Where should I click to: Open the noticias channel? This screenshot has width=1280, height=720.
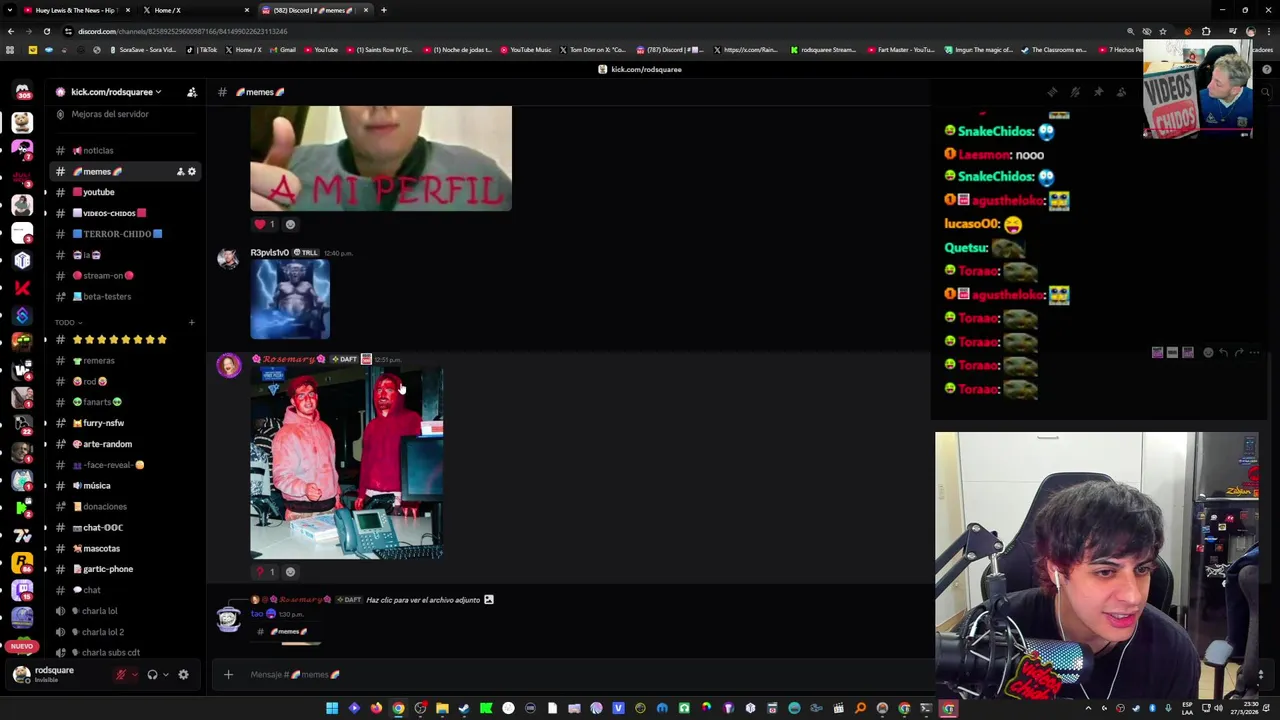tap(97, 151)
